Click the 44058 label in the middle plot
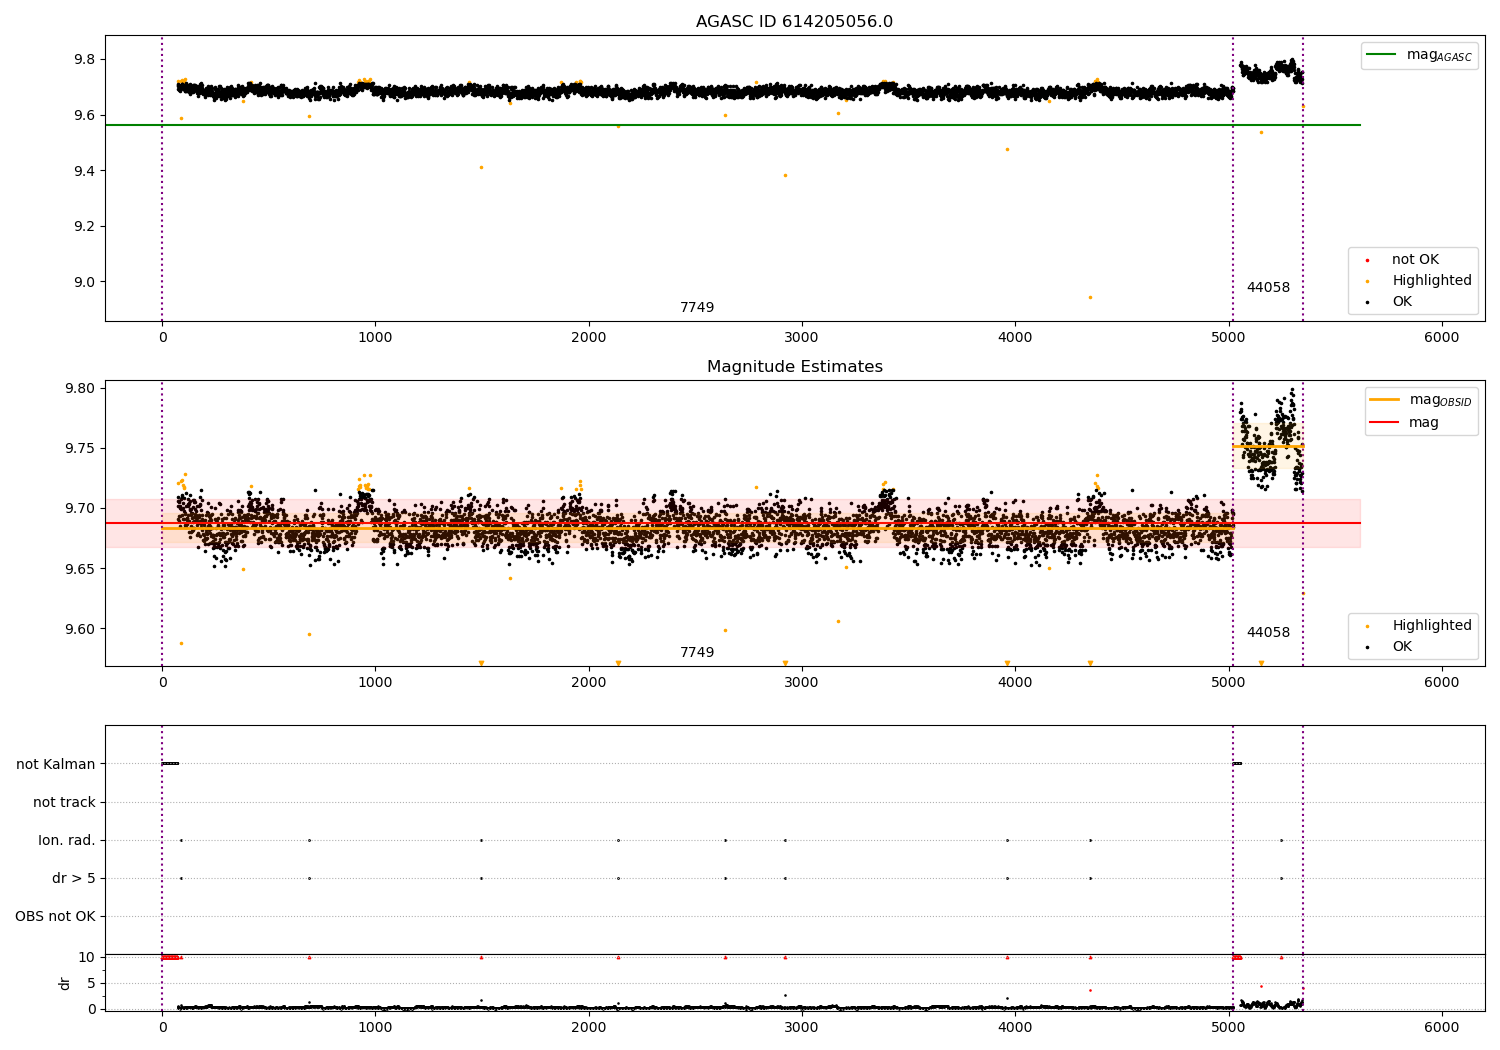1500x1050 pixels. 1268,633
